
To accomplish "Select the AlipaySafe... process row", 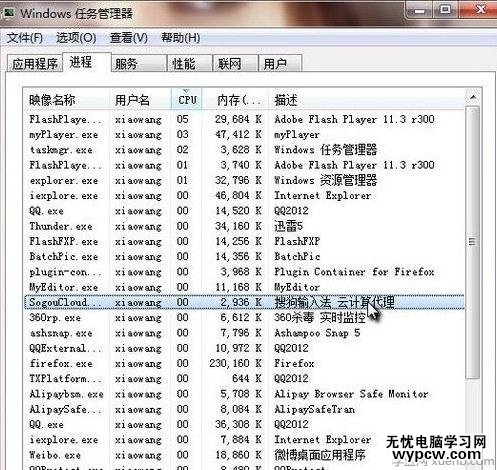I will [244, 409].
